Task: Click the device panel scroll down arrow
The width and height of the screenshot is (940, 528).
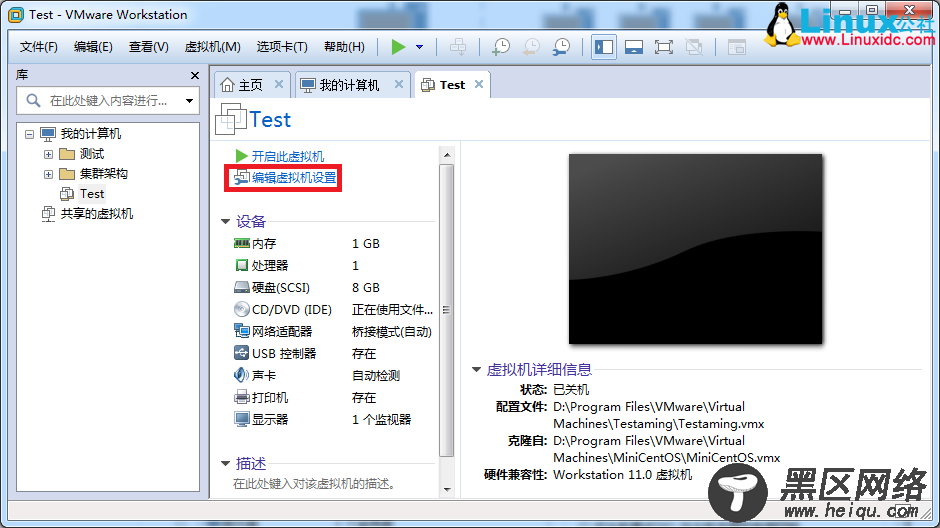Action: 447,490
